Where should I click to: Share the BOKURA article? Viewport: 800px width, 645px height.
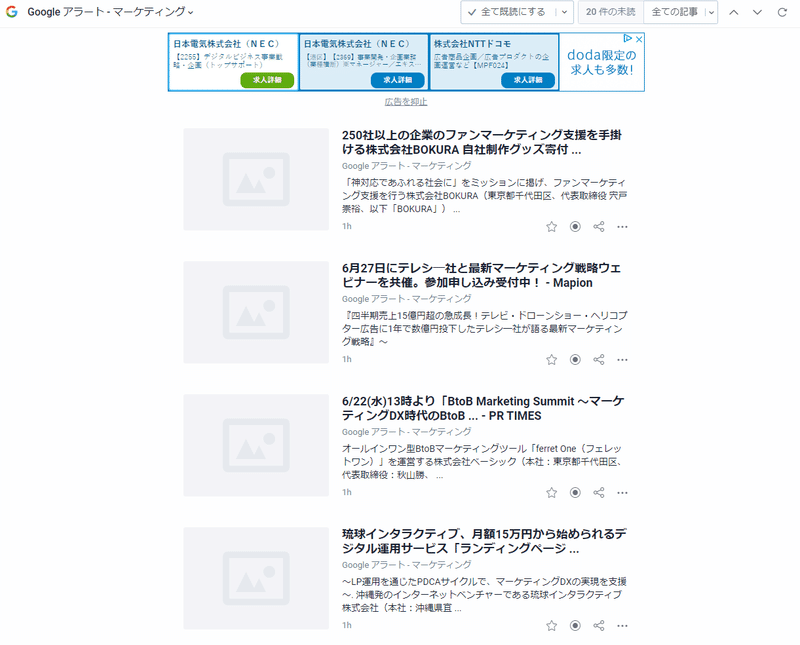coord(599,227)
